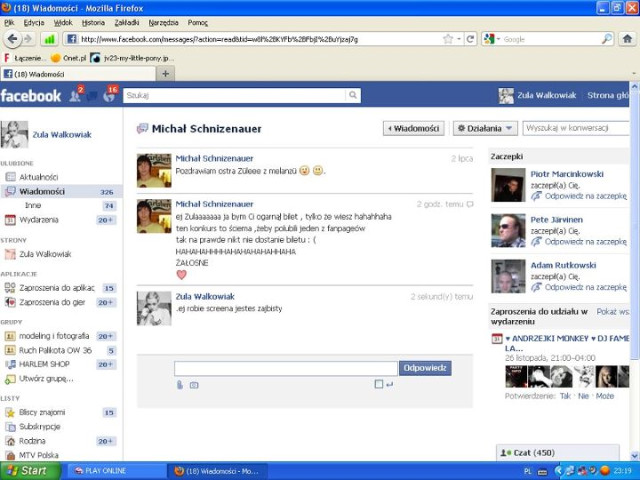Viewport: 640px width, 480px height.
Task: Open the Windows Start button
Action: 30,471
